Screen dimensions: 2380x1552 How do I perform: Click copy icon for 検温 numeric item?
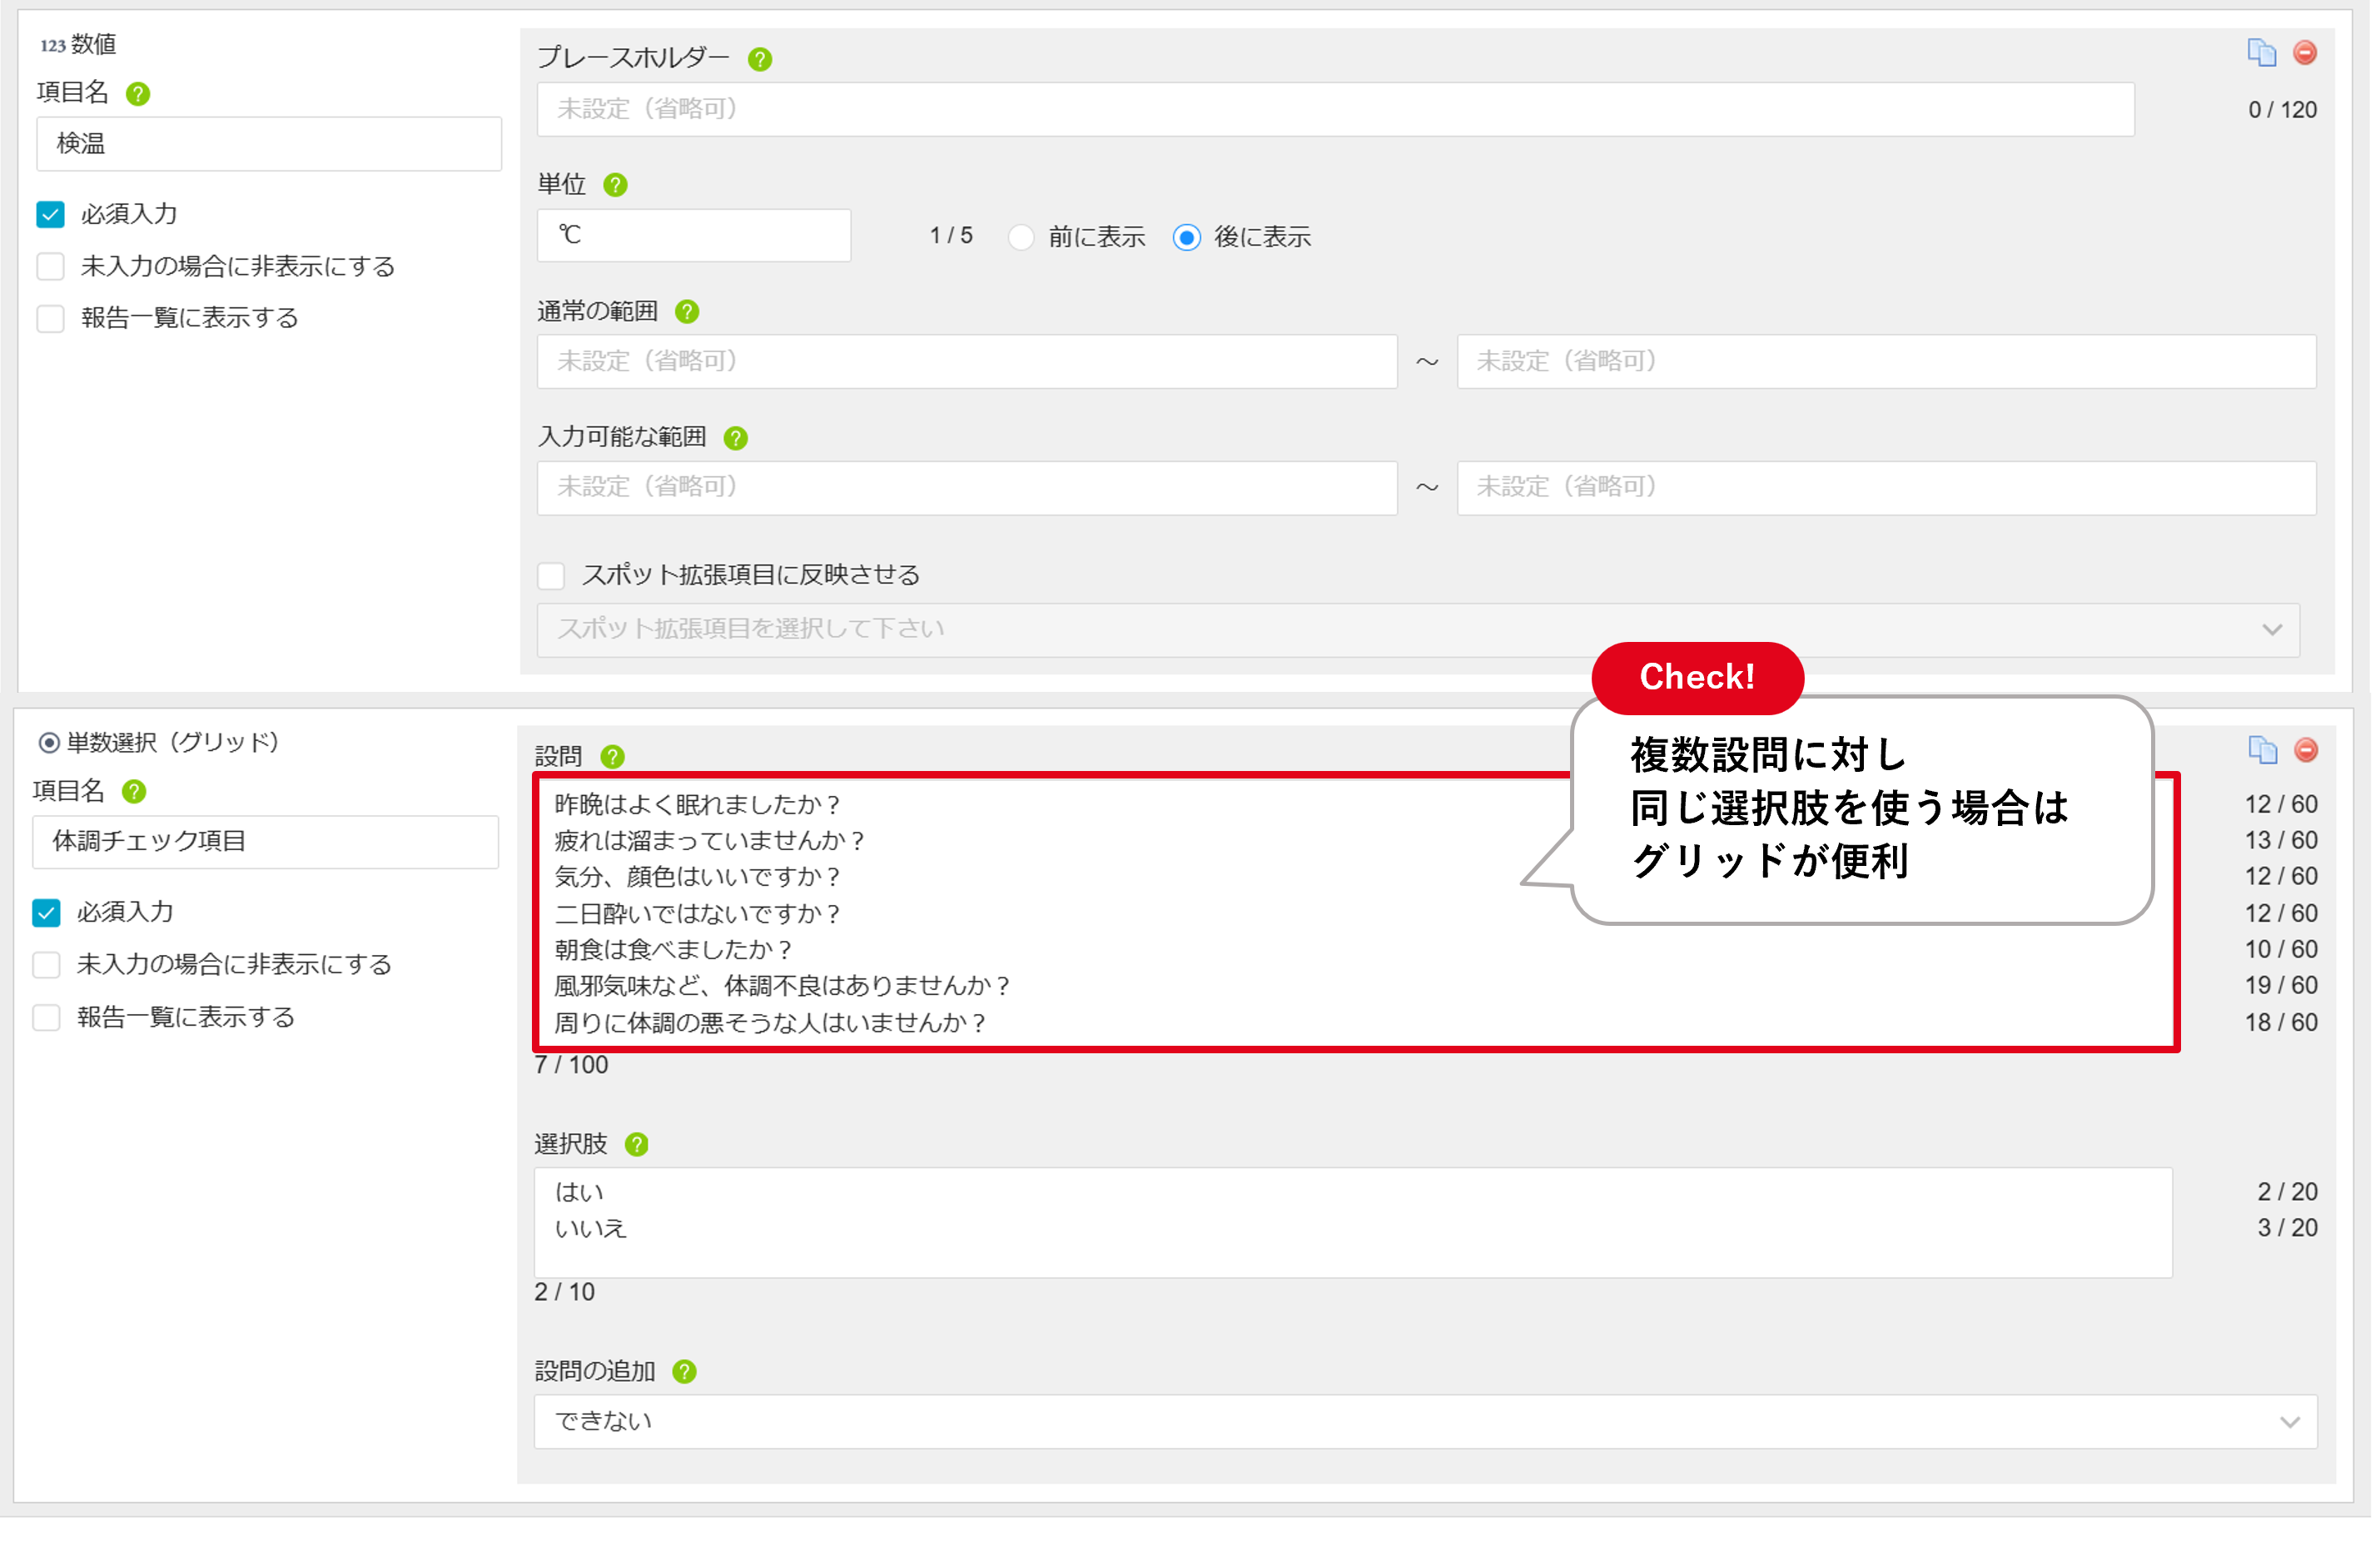click(x=2261, y=52)
